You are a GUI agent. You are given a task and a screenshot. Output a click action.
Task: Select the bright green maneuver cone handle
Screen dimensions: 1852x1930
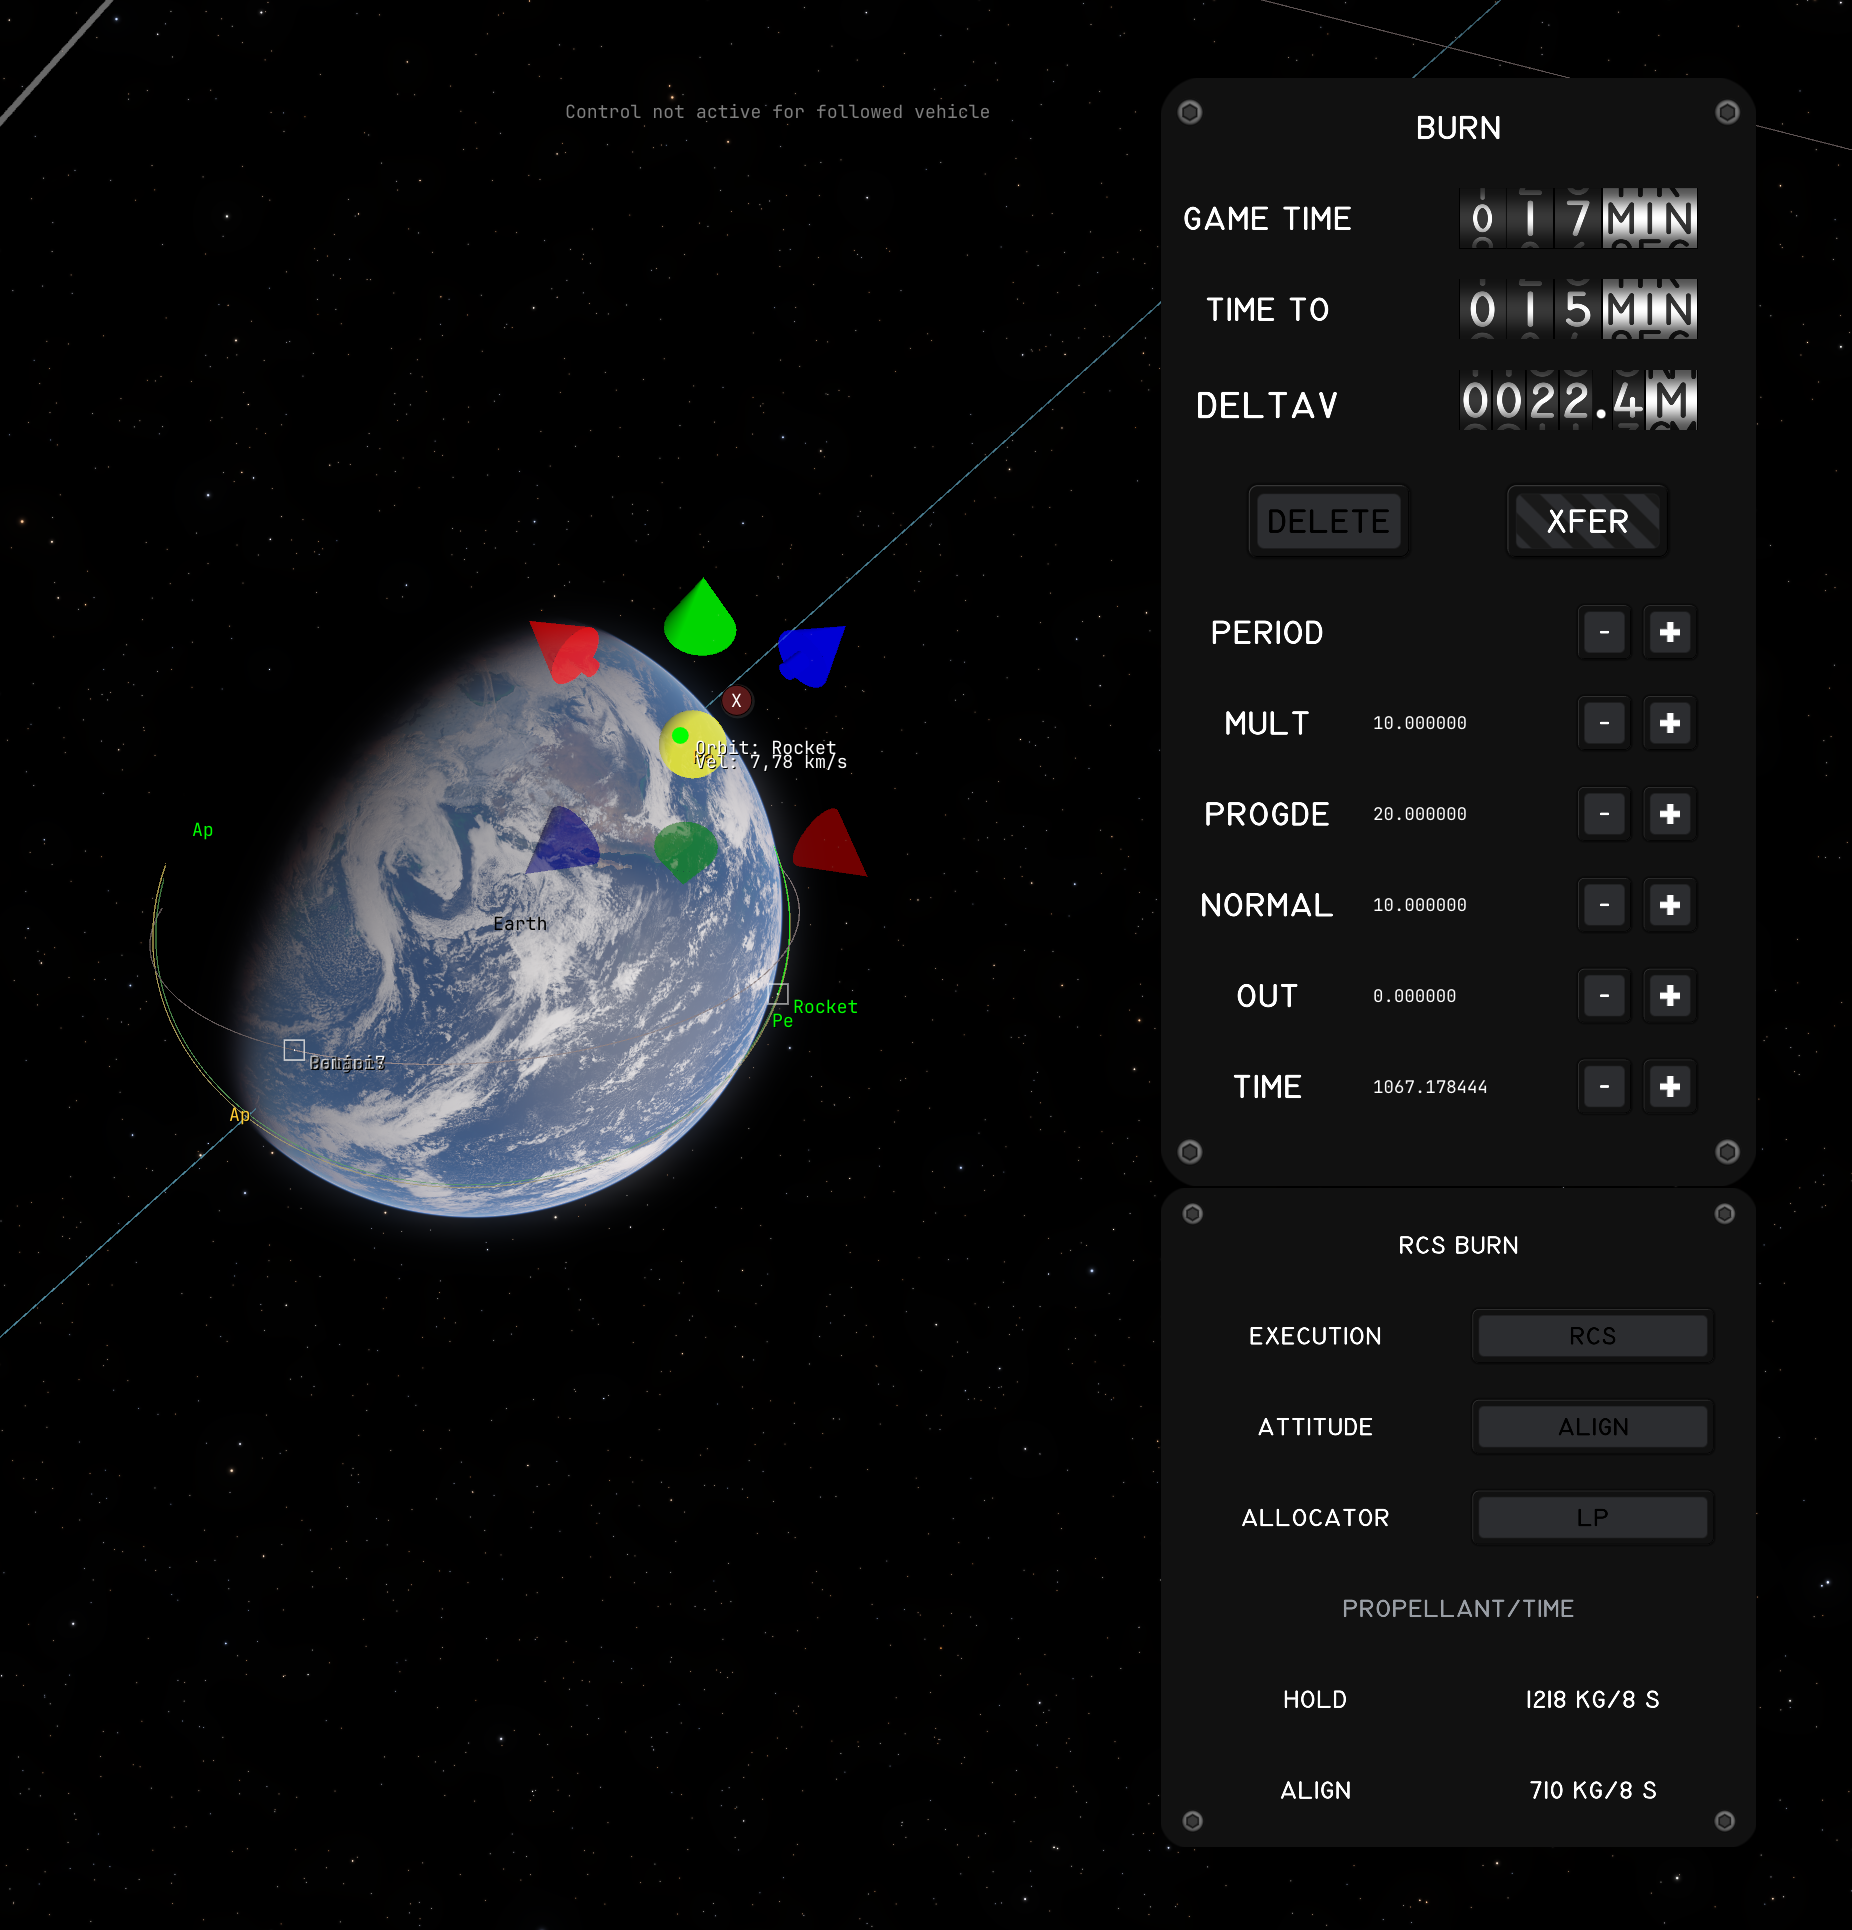tap(701, 618)
